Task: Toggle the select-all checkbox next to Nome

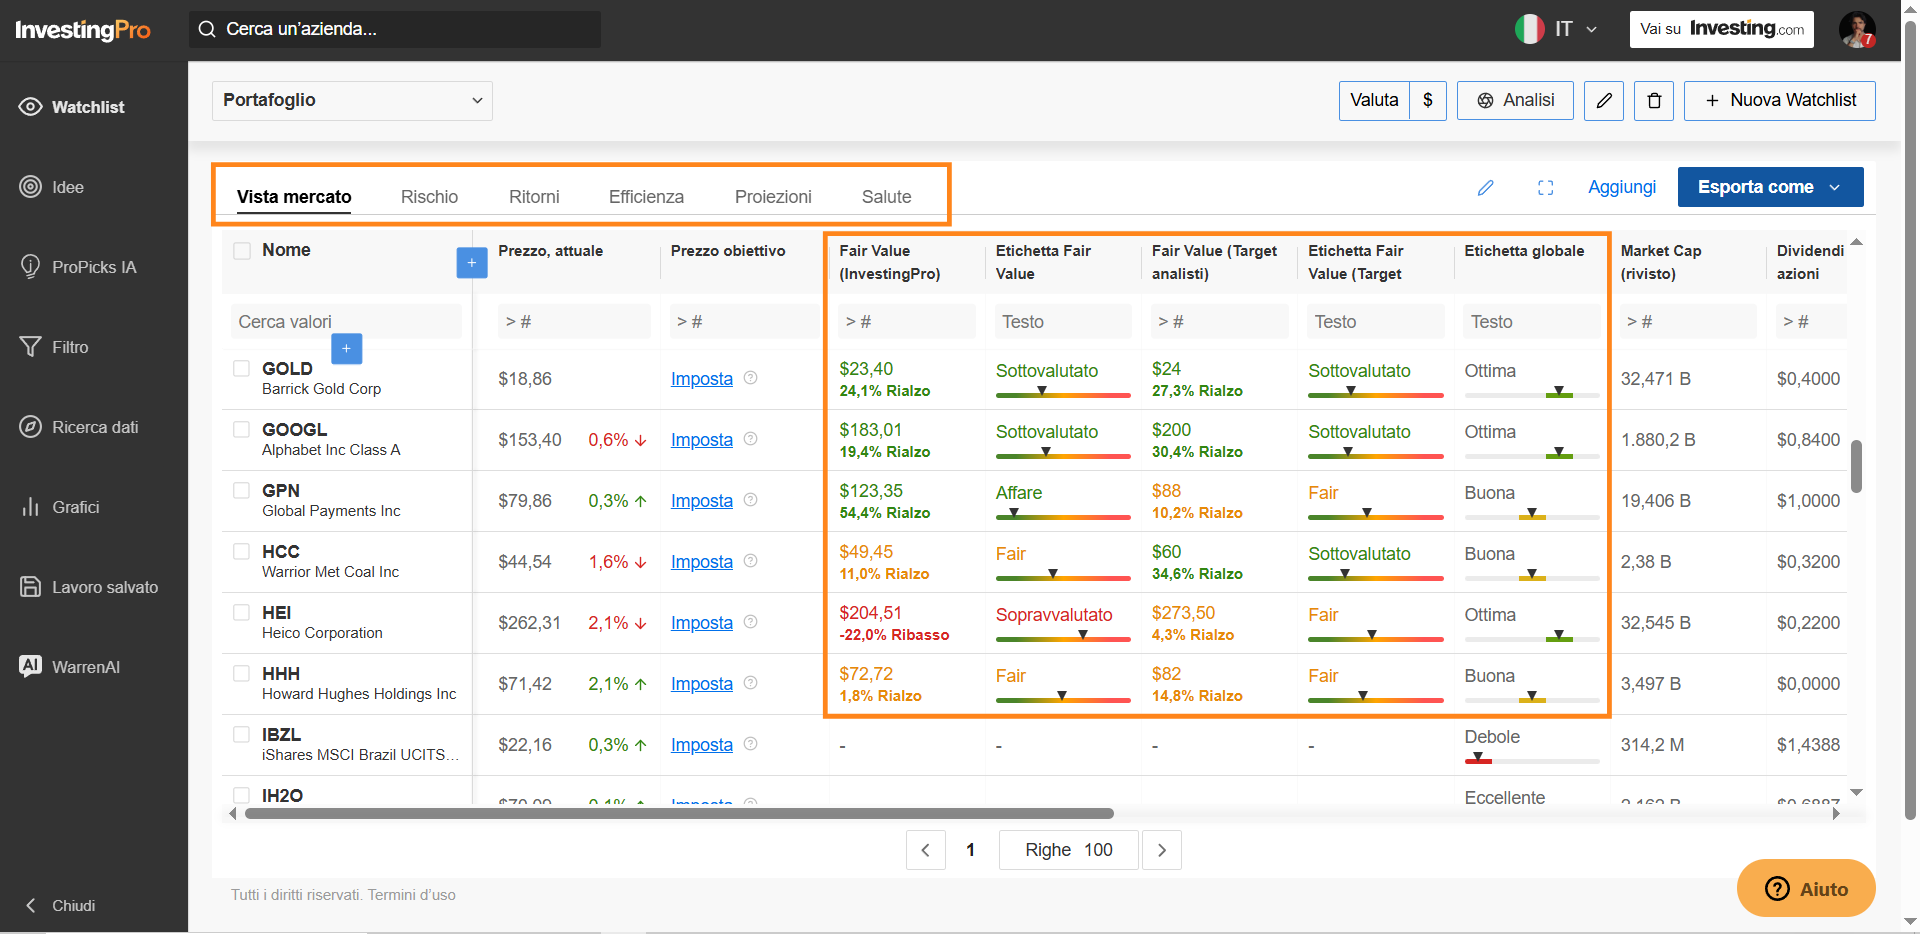Action: click(242, 250)
